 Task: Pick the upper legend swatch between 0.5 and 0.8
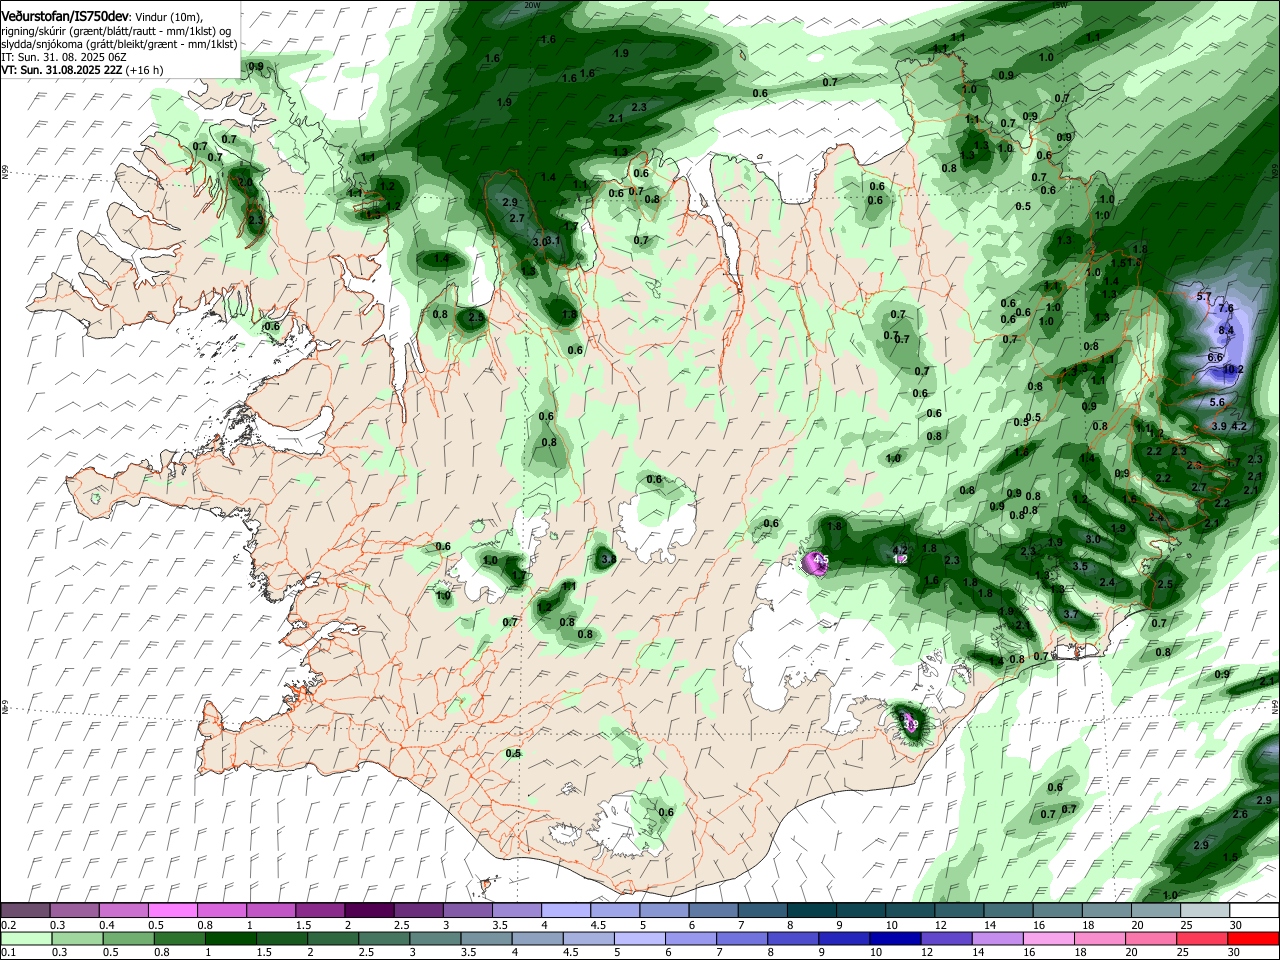[x=173, y=911]
